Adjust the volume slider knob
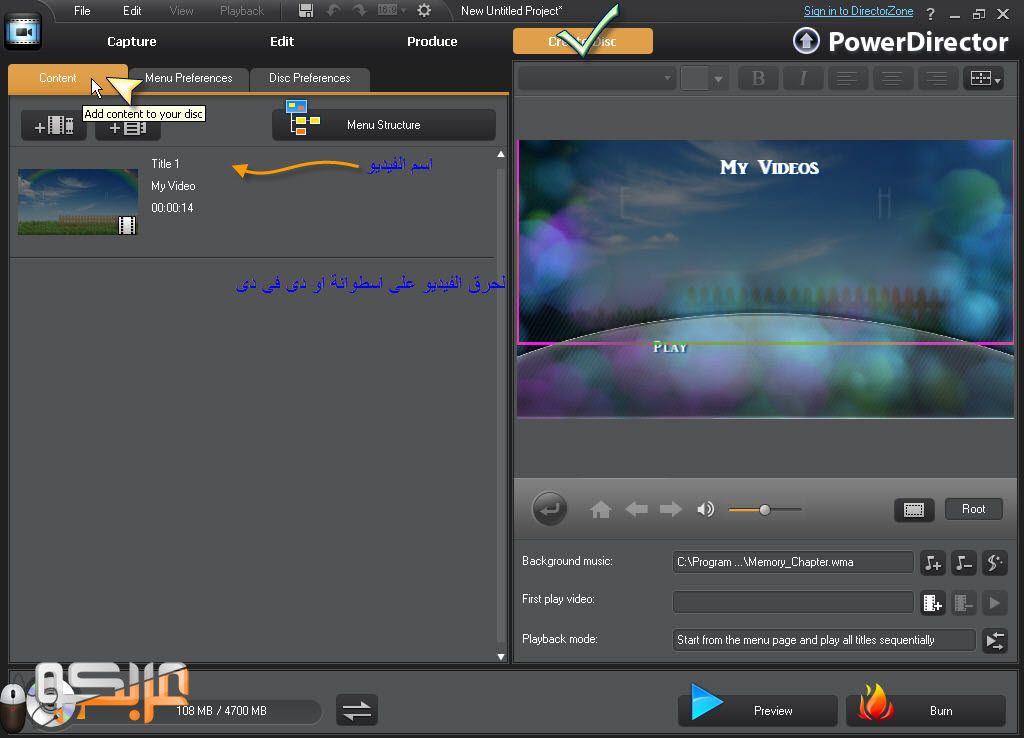 pyautogui.click(x=765, y=509)
